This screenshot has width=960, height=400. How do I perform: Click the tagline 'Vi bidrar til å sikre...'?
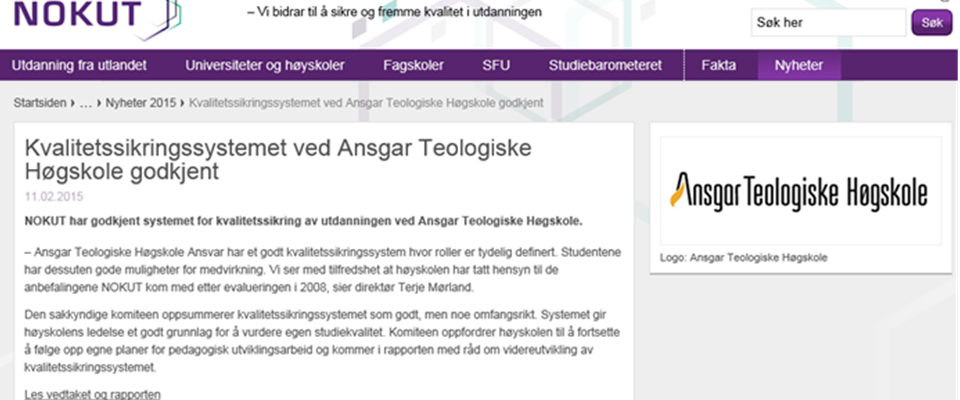(x=394, y=12)
